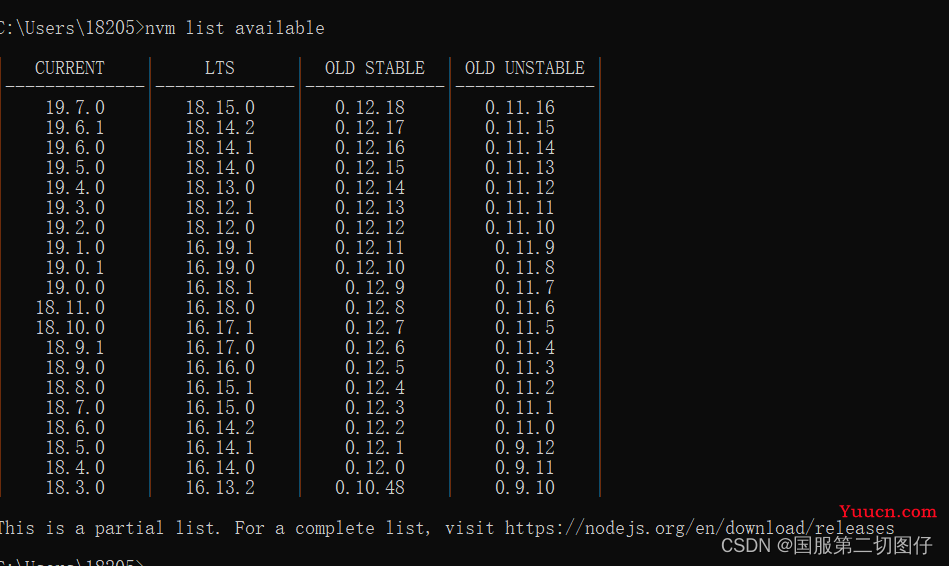The height and width of the screenshot is (566, 949).
Task: Click old stable version 0.12.9
Action: coord(375,288)
